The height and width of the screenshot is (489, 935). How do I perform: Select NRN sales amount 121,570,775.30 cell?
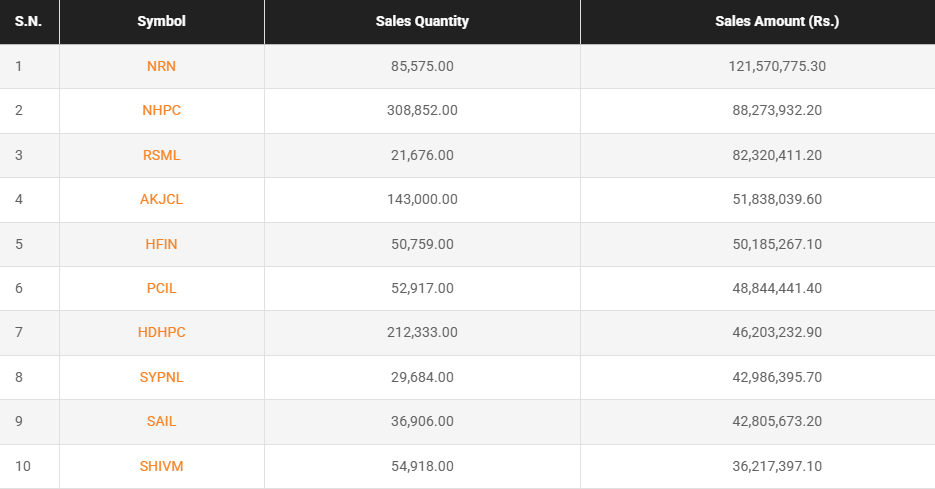[777, 66]
